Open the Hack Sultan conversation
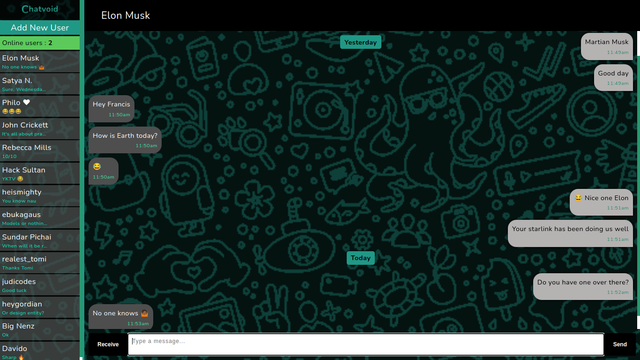This screenshot has height=360, width=640. coord(40,173)
